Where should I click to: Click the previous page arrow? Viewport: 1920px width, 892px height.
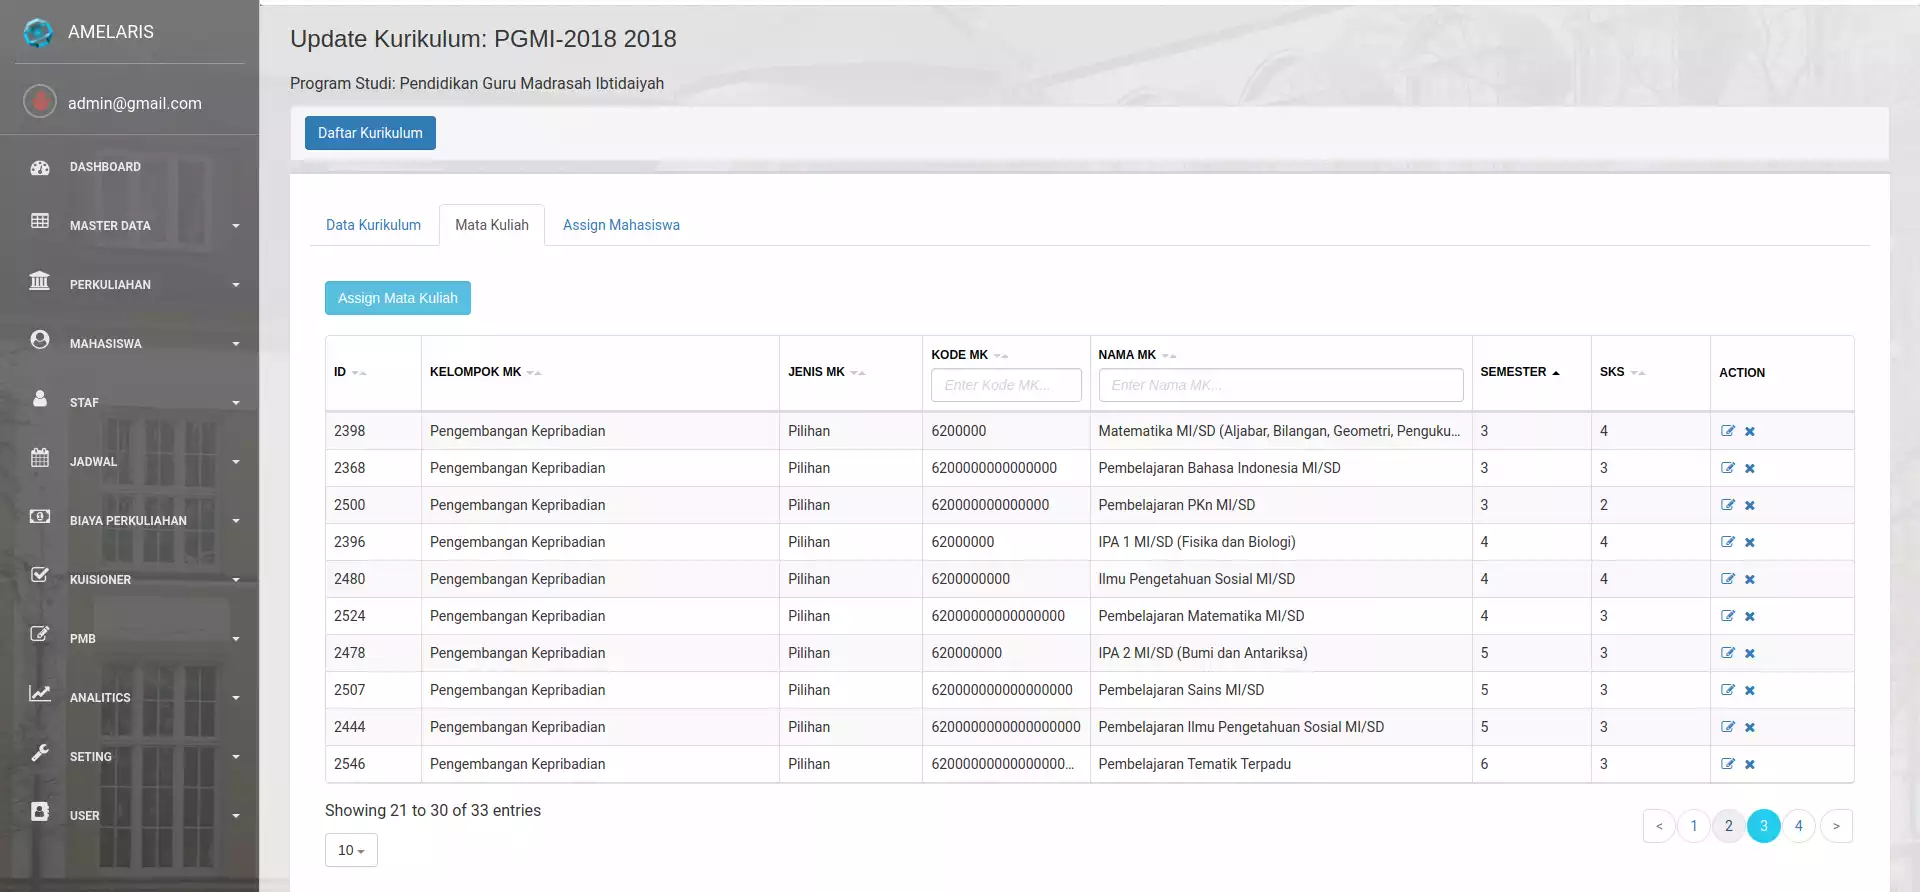point(1659,826)
